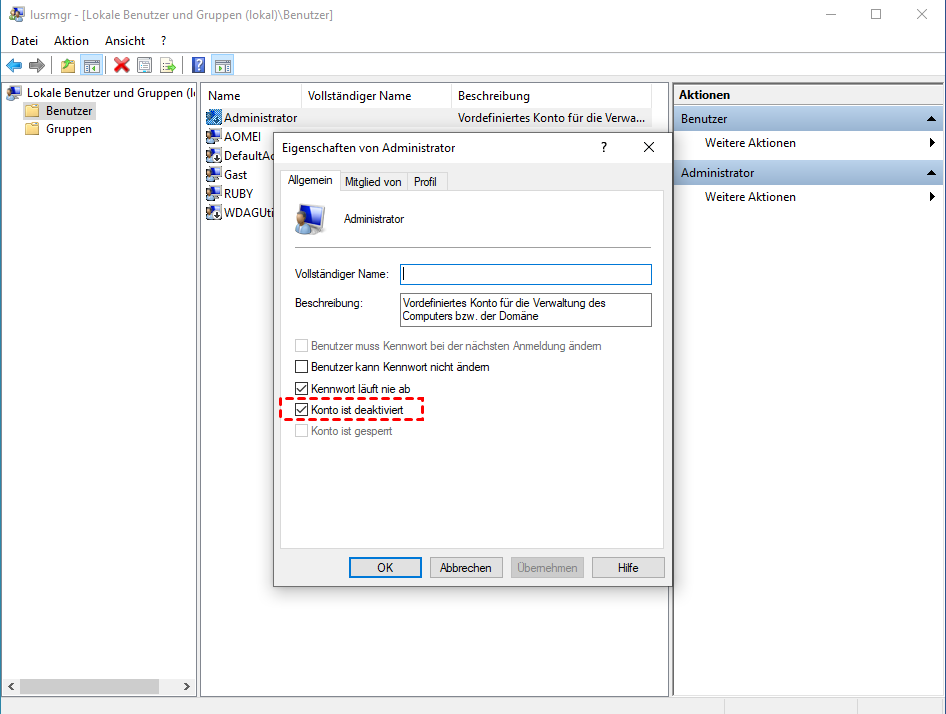Switch to the Profil tab
This screenshot has width=946, height=714.
(425, 182)
